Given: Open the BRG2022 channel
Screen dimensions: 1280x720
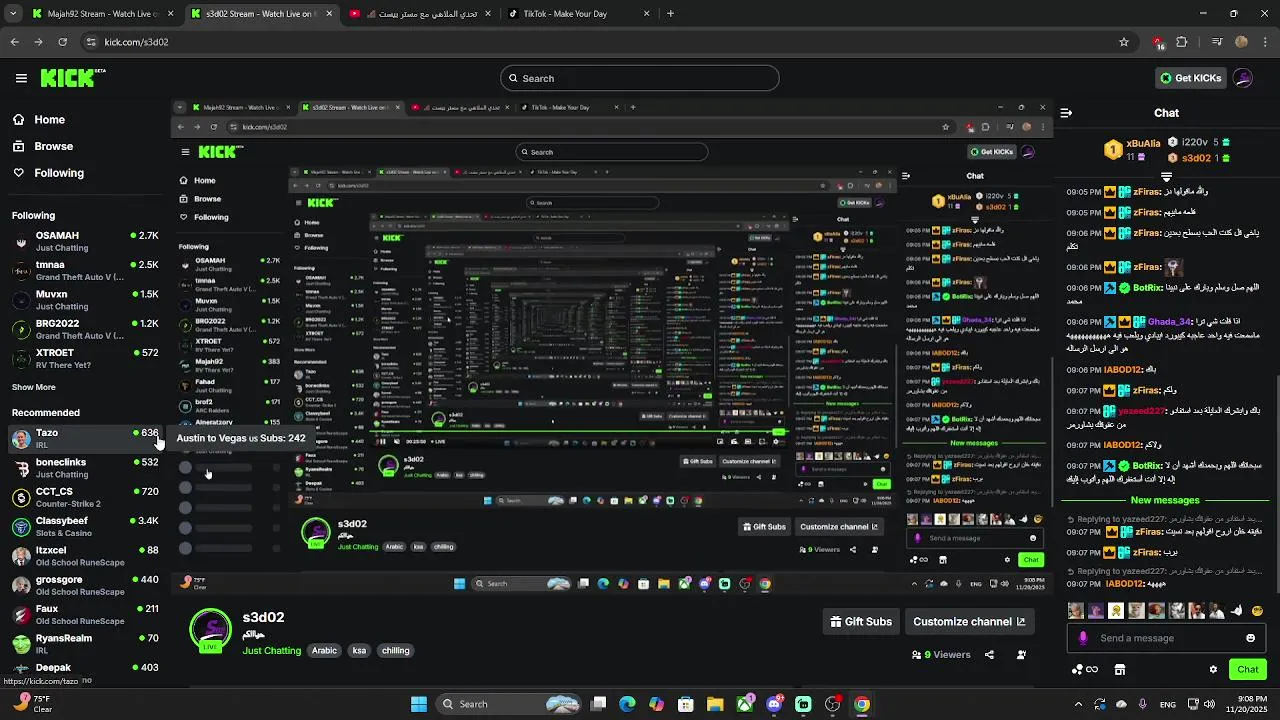Looking at the screenshot, I should (x=85, y=329).
